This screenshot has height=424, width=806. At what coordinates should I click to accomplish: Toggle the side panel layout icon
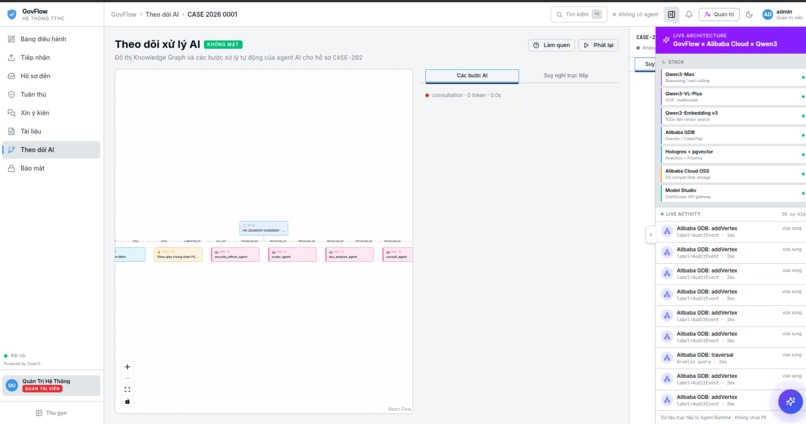[671, 14]
